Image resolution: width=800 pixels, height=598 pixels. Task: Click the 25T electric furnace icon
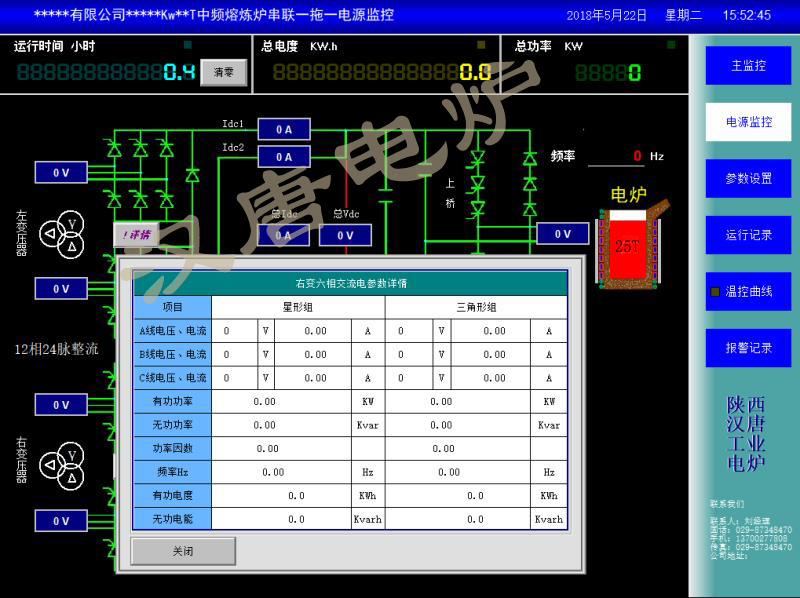[627, 246]
